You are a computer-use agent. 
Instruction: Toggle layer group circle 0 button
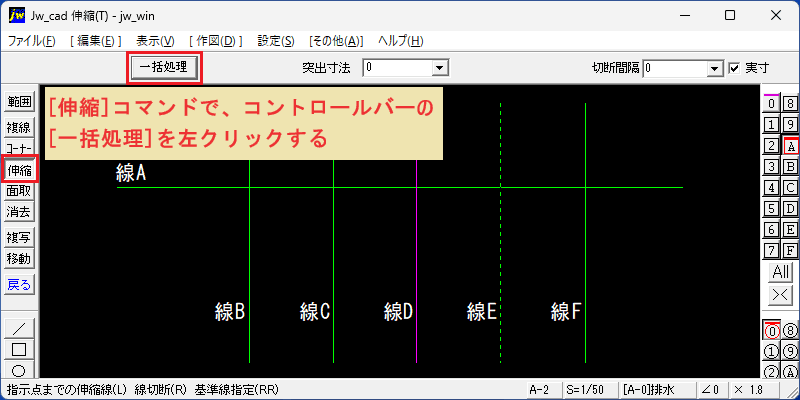(771, 332)
